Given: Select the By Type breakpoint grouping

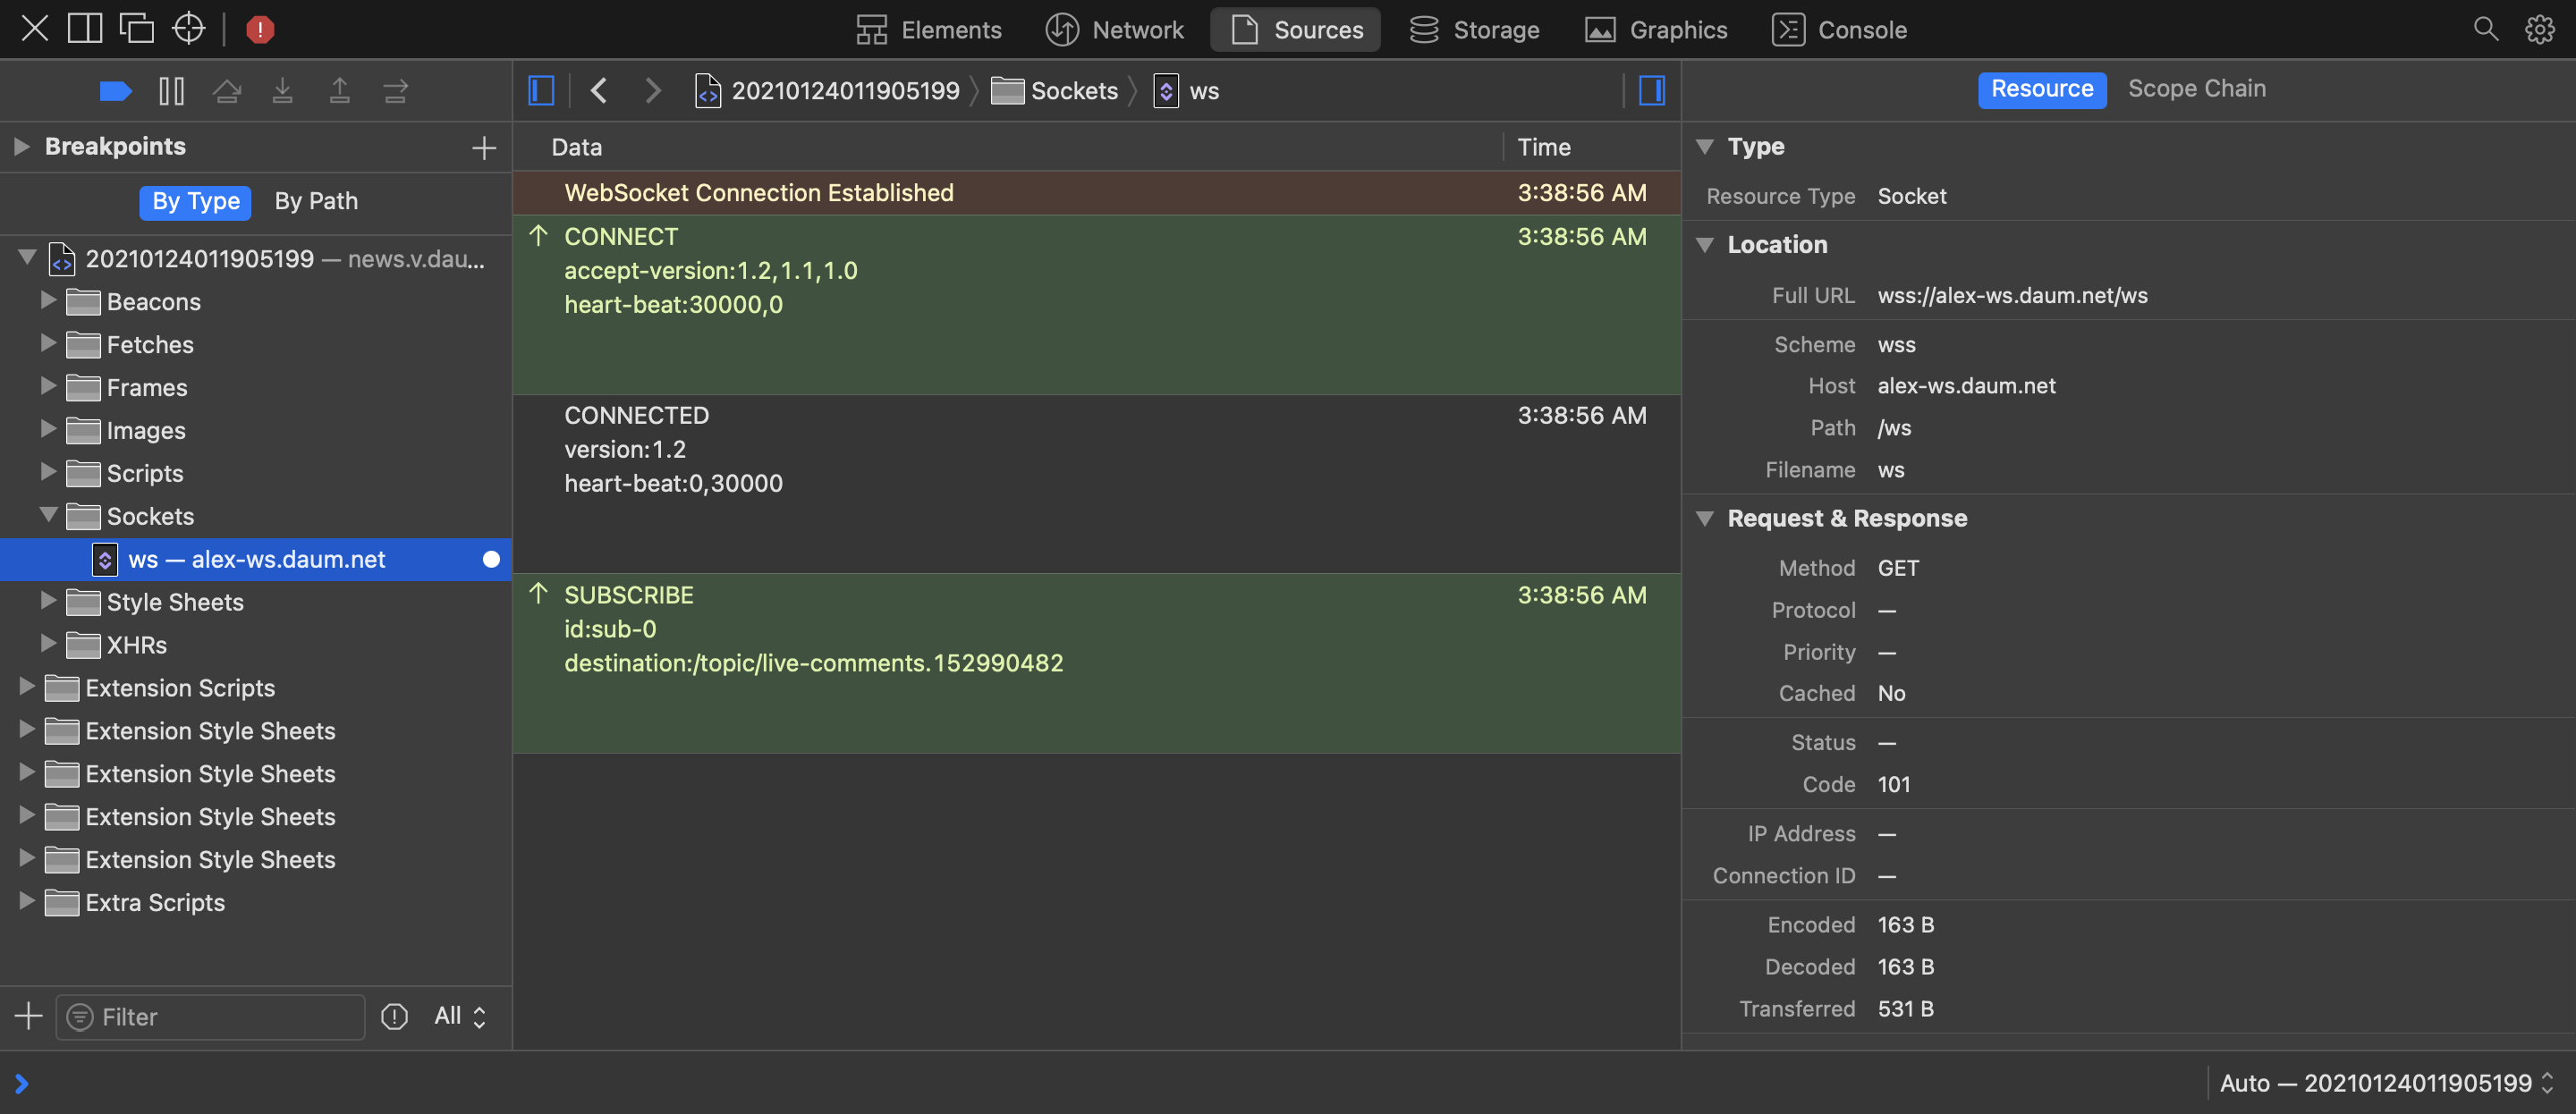Looking at the screenshot, I should pyautogui.click(x=195, y=201).
